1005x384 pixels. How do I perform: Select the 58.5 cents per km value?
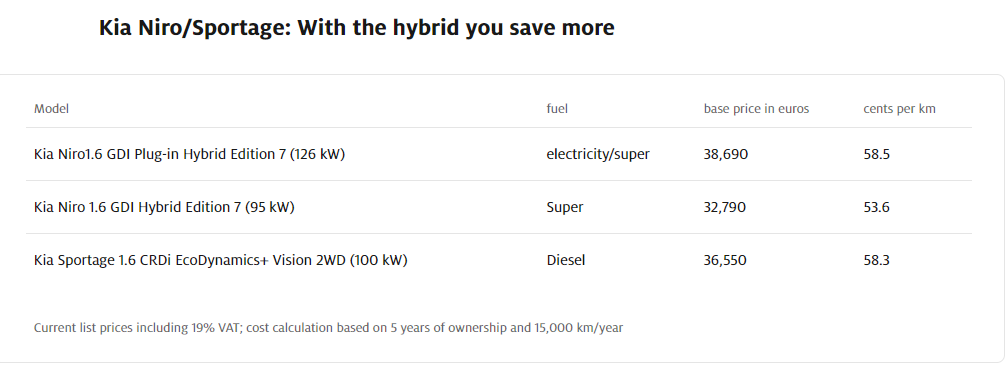tap(876, 154)
